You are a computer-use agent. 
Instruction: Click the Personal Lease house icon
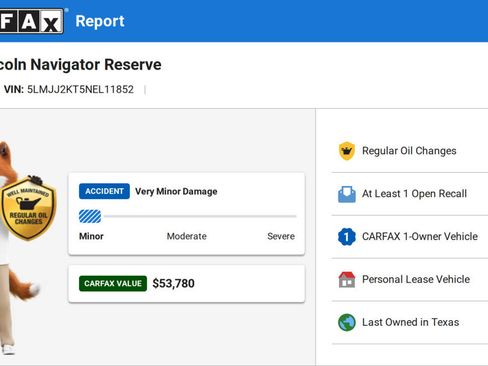point(347,279)
